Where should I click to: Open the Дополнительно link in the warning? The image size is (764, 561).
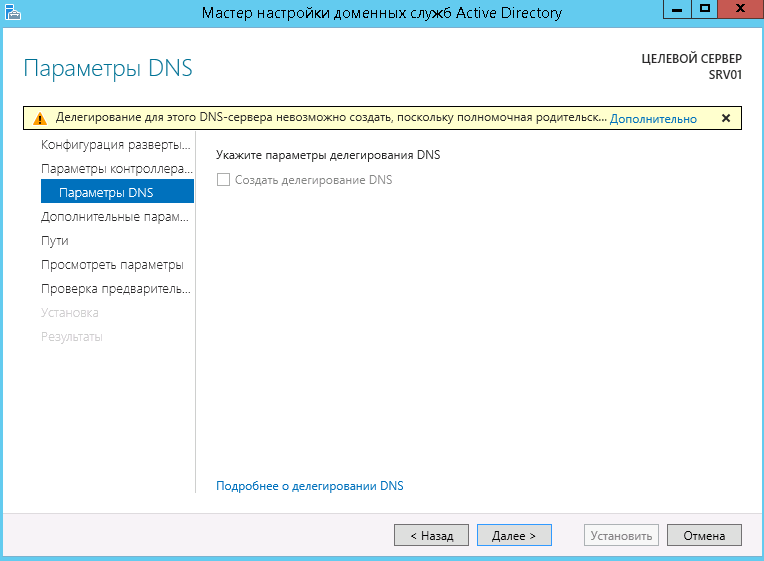pos(653,118)
